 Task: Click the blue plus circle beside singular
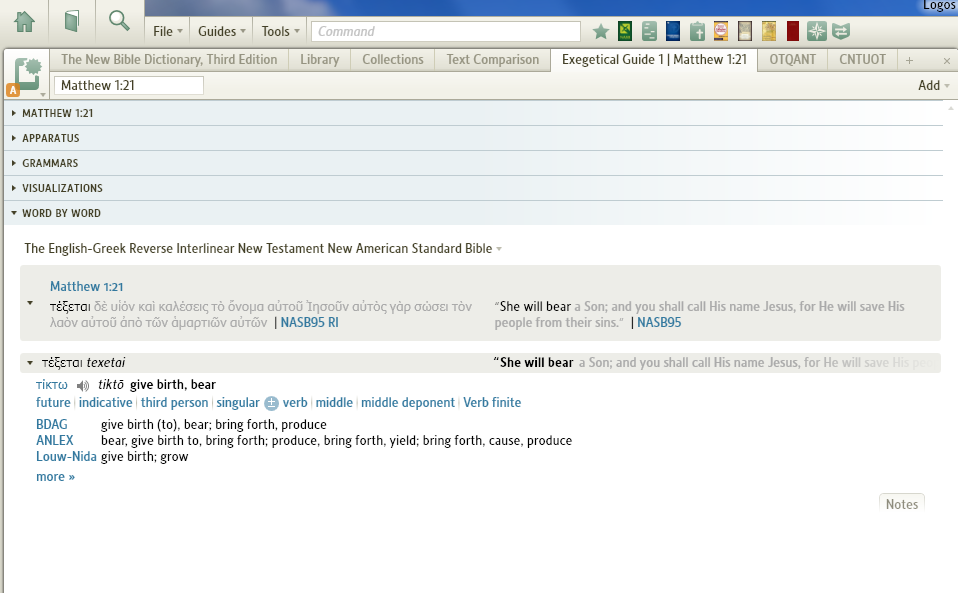pos(271,403)
